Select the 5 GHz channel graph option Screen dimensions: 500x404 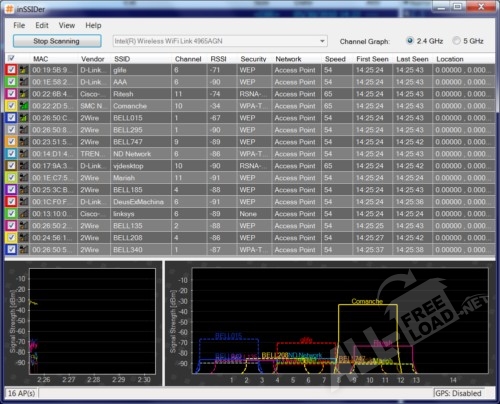click(456, 41)
